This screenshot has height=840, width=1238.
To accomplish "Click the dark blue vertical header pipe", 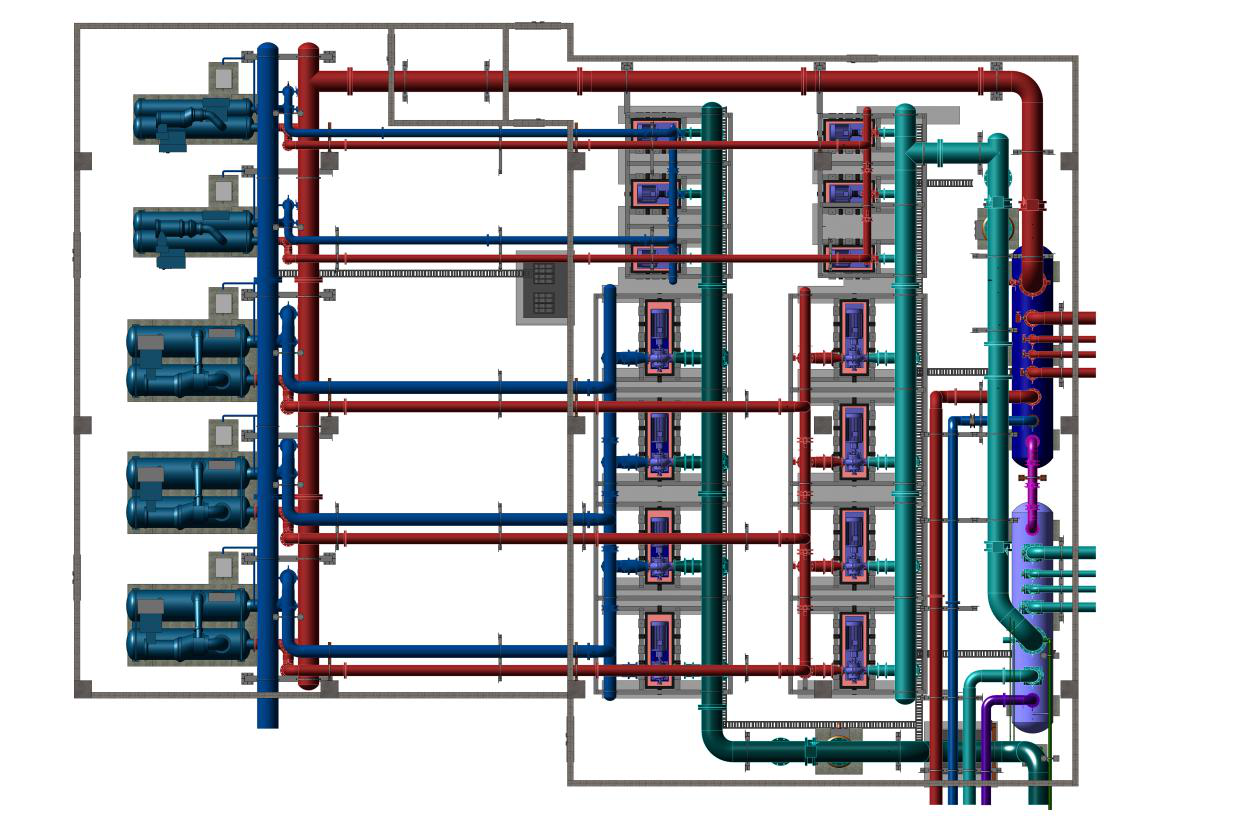I will [x=267, y=400].
